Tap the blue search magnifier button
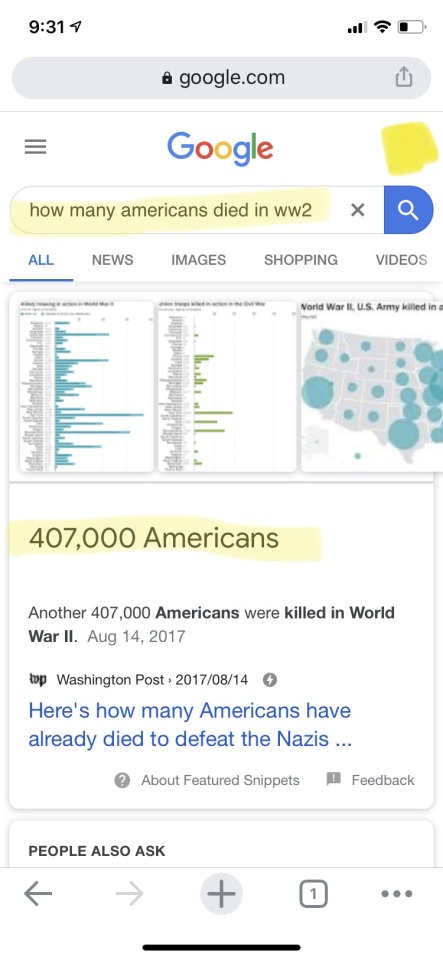The image size is (443, 960). coord(408,210)
